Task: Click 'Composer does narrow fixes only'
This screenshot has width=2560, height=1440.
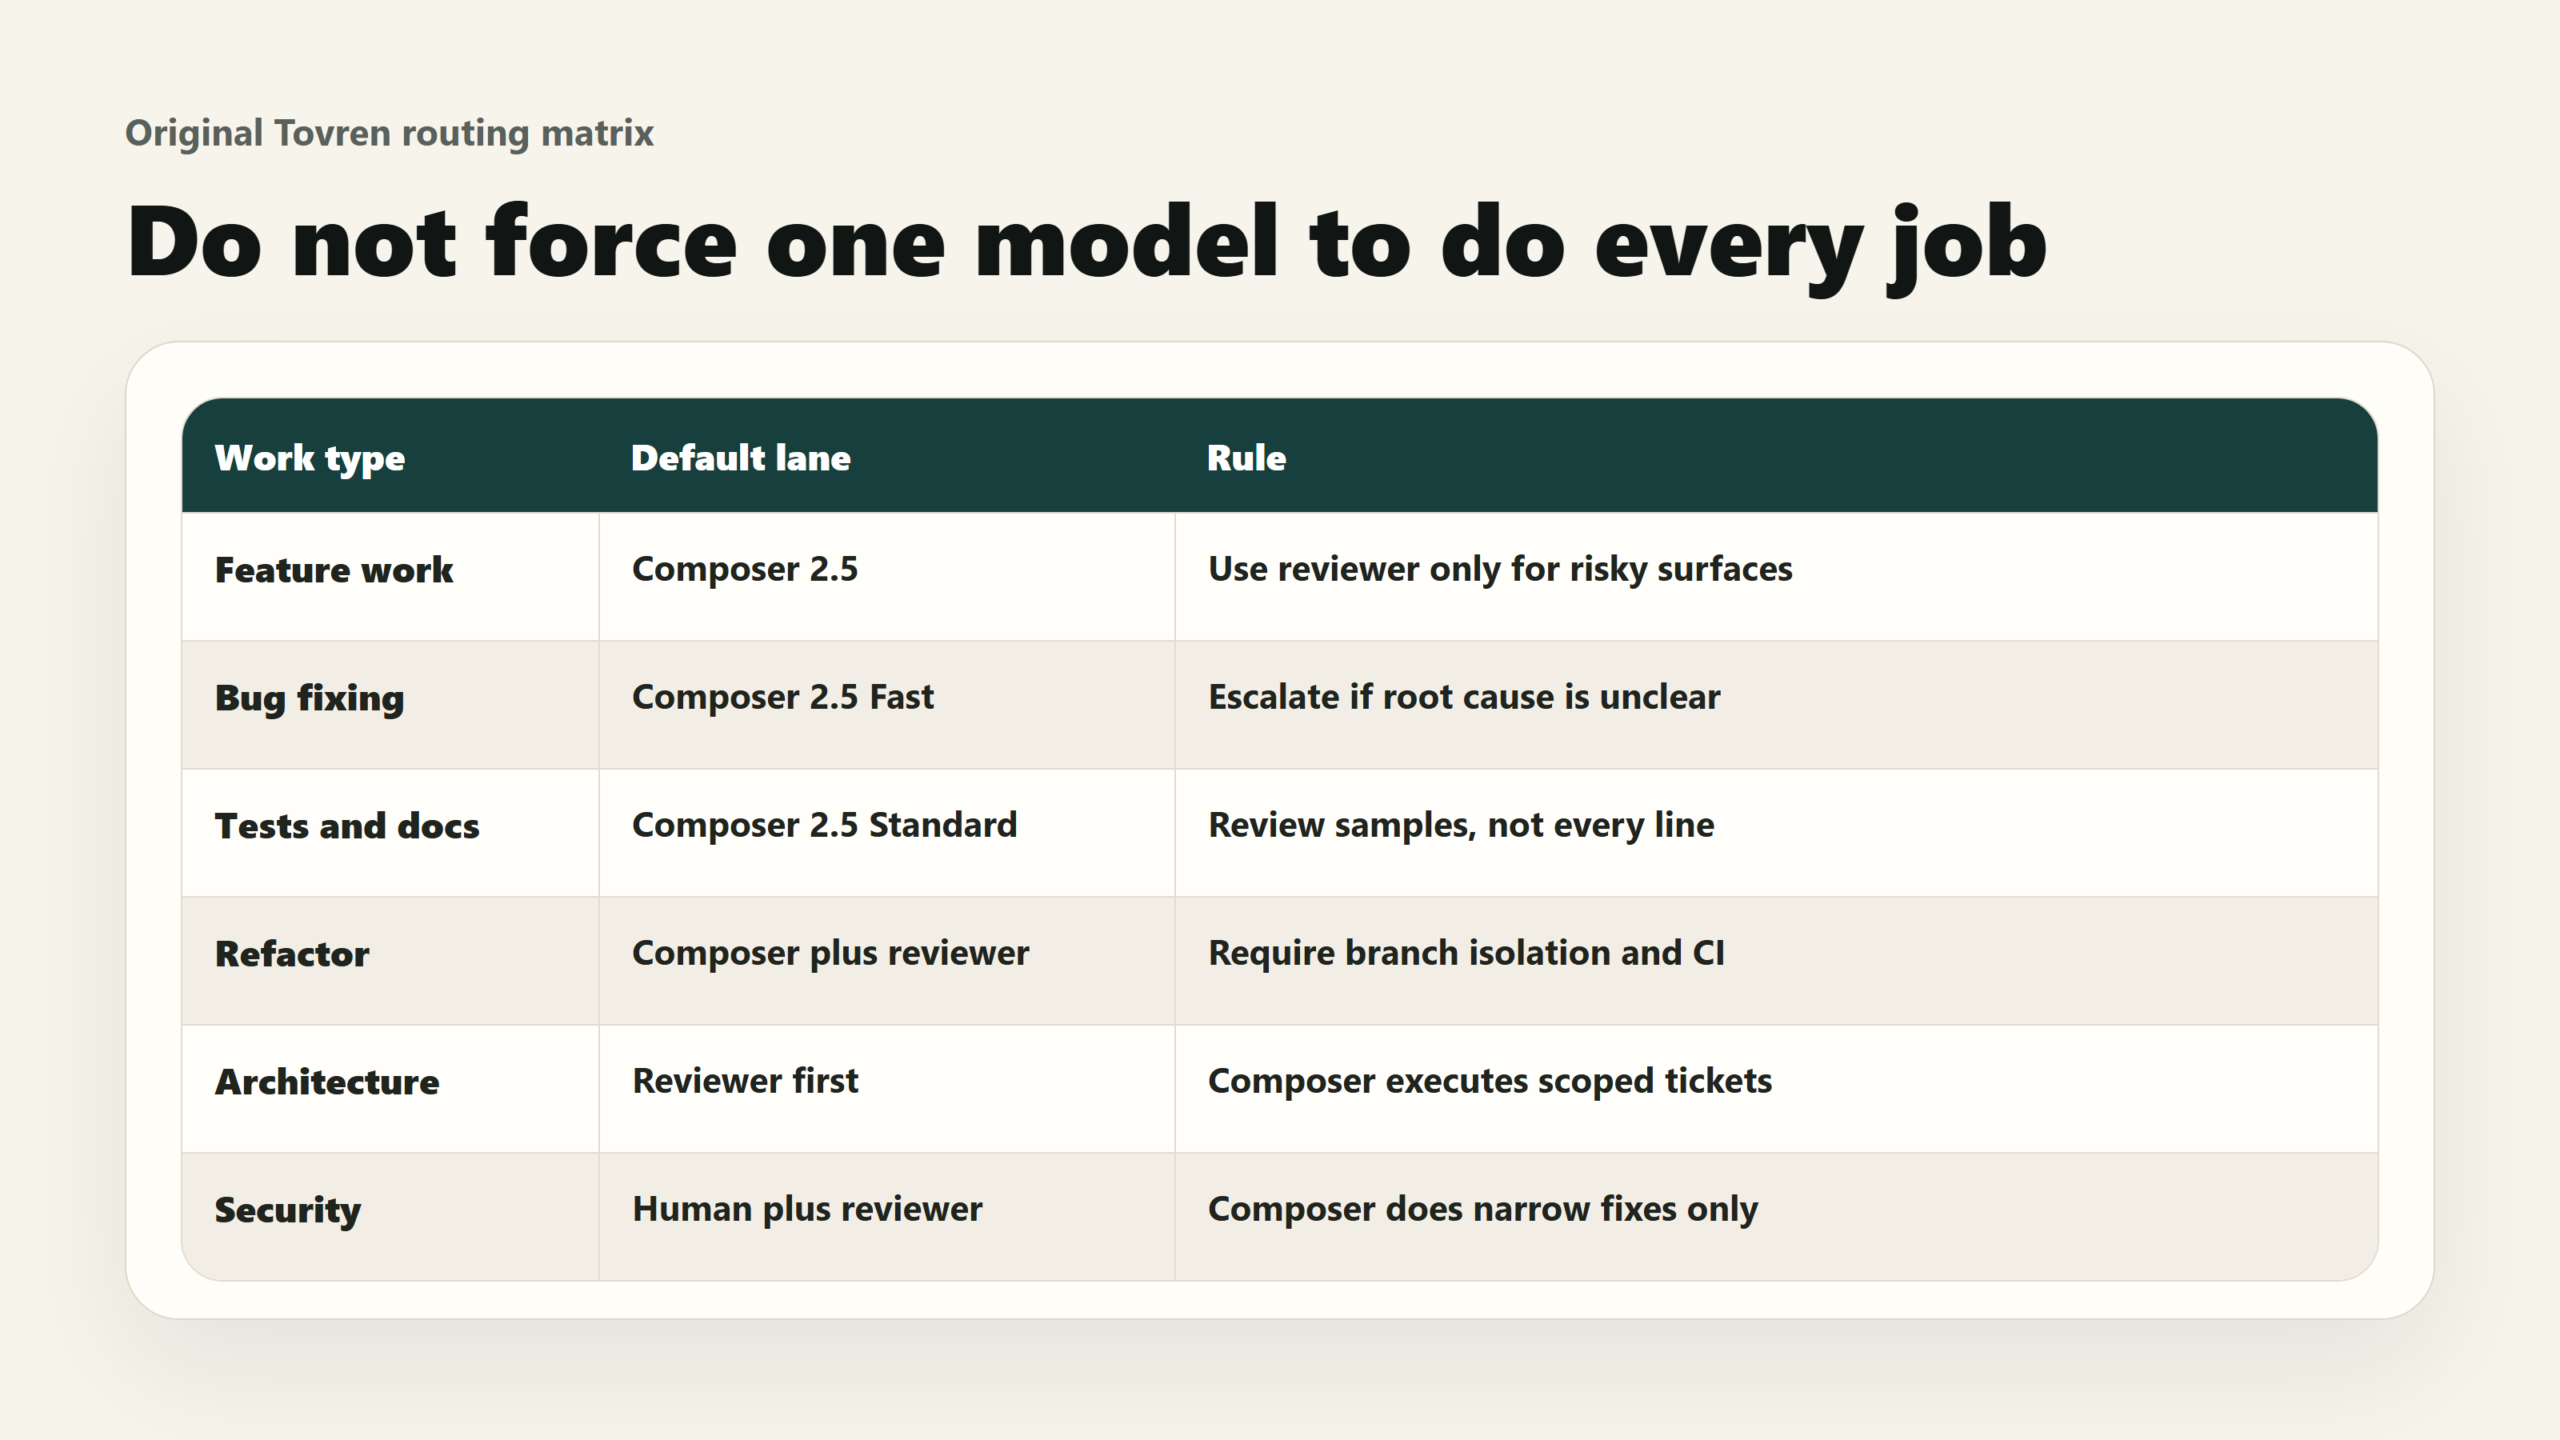Action: pos(1483,1209)
